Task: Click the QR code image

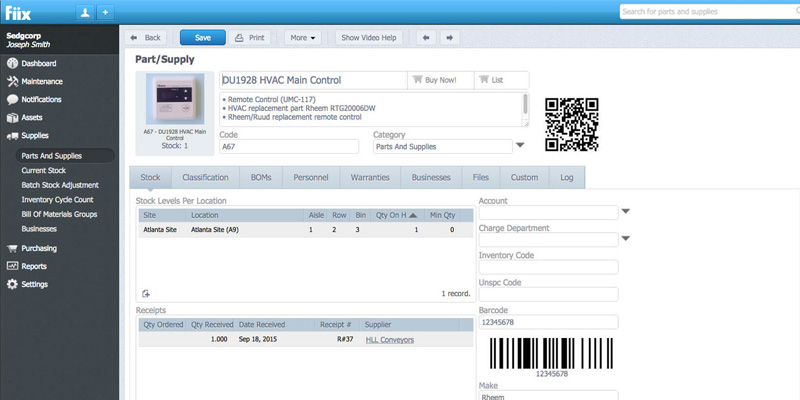Action: 571,124
